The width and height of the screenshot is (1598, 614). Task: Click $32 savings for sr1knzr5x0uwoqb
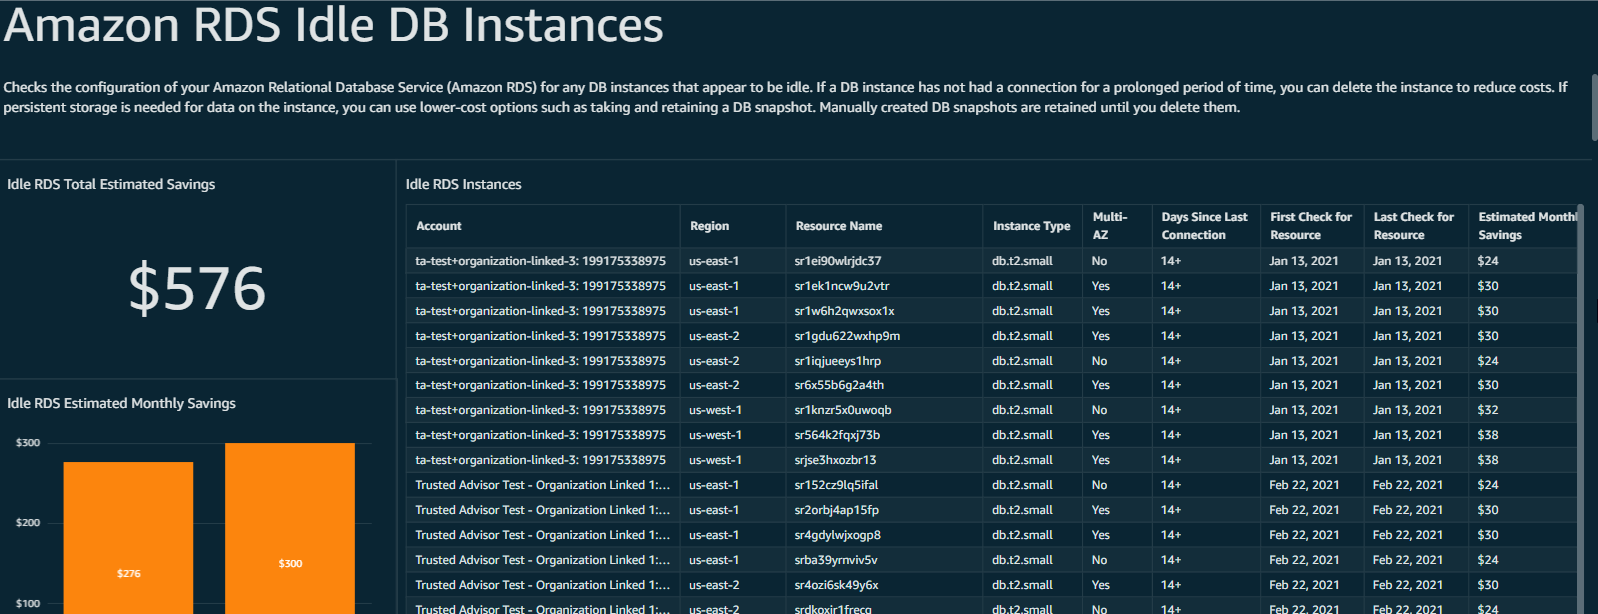point(1487,410)
